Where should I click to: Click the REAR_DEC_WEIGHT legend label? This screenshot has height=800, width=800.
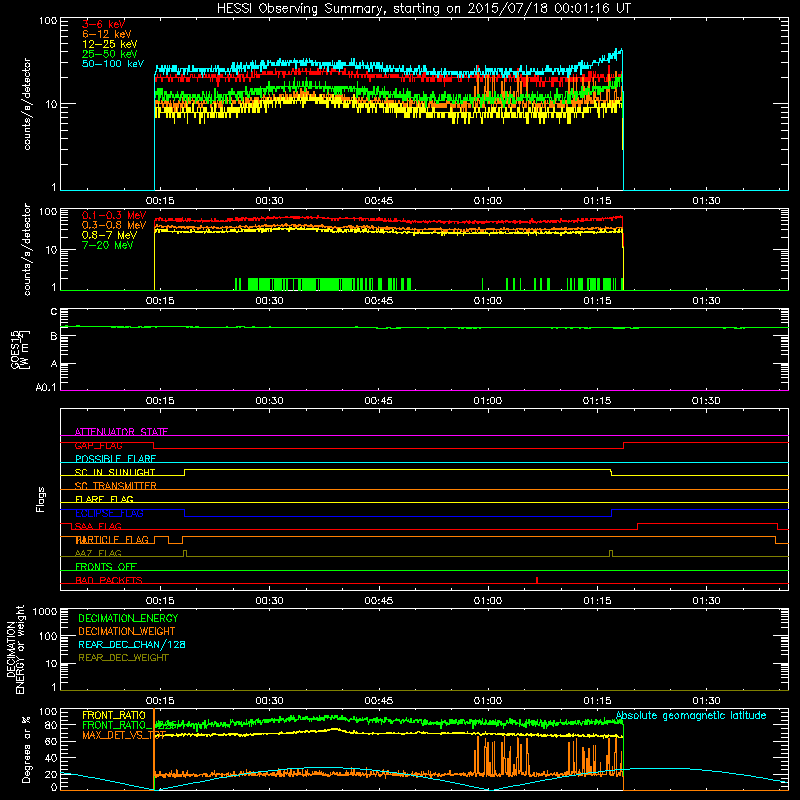click(x=123, y=658)
